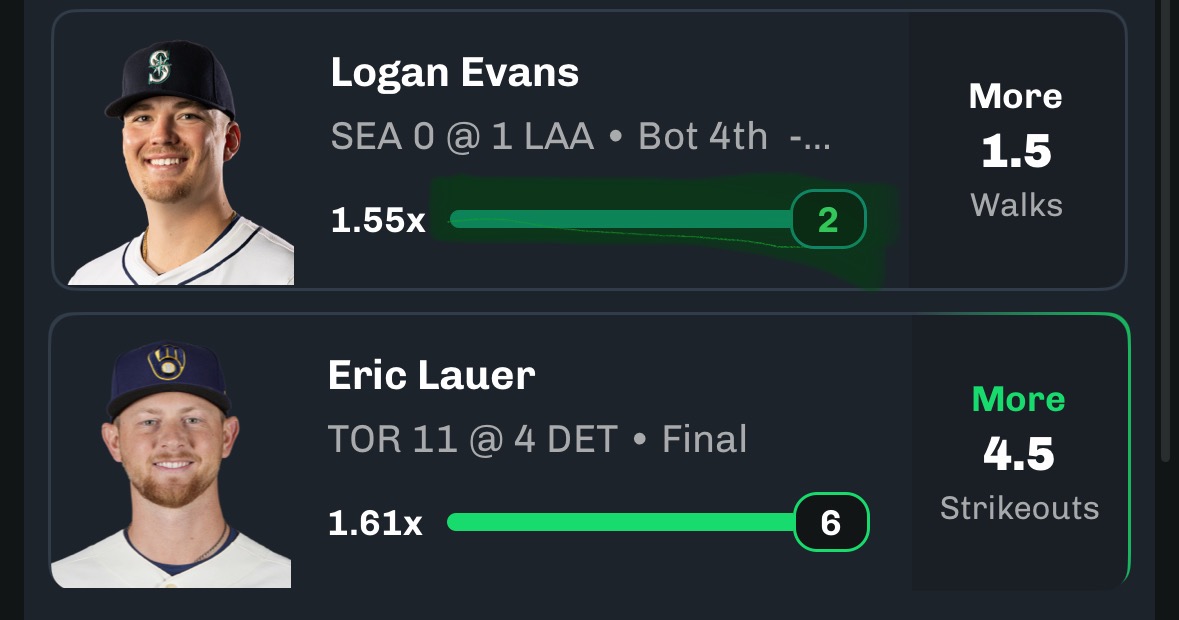Tap the white More label for Evans
Viewport: 1179px width, 620px height.
pyautogui.click(x=1016, y=96)
